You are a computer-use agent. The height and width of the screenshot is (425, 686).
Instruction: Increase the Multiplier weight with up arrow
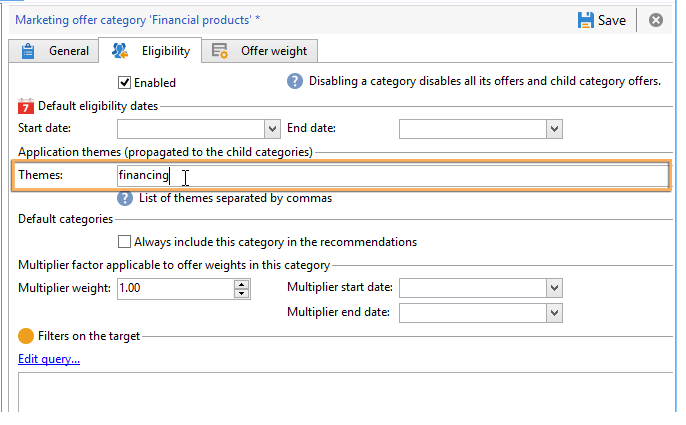pos(241,284)
